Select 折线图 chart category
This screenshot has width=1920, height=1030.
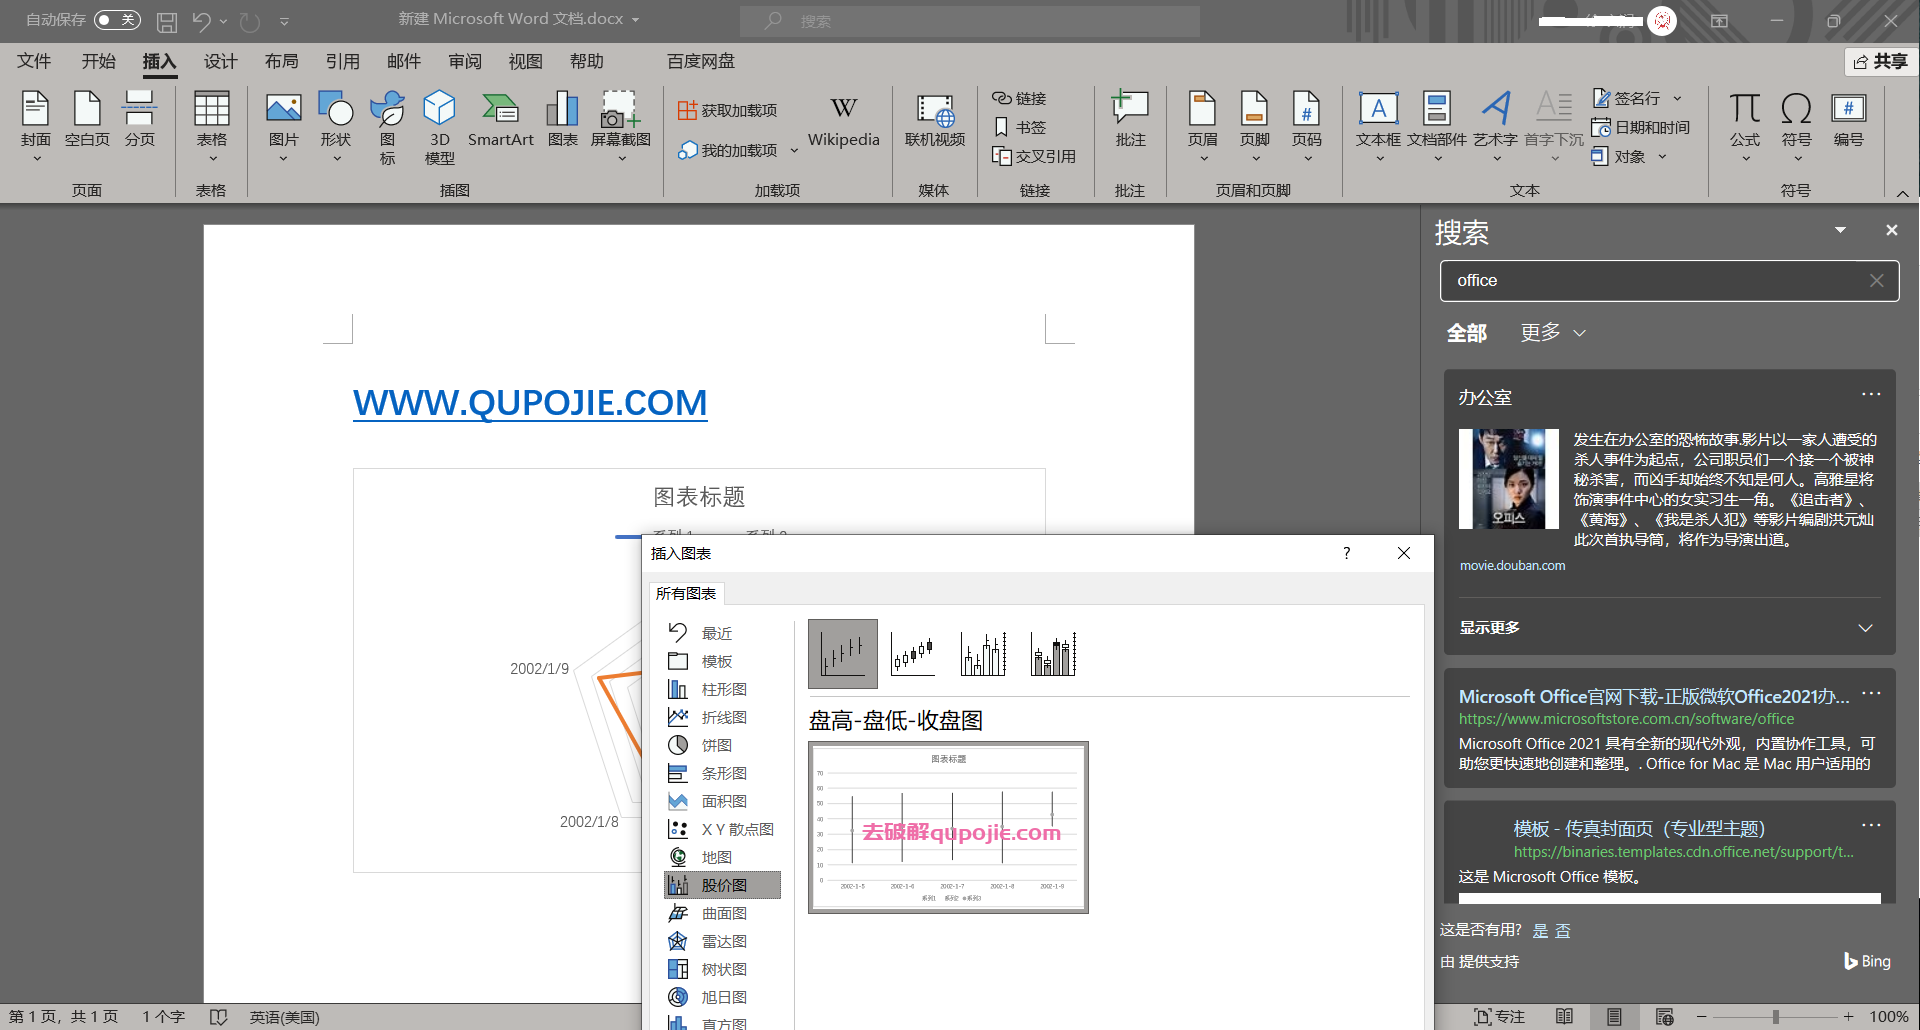722,717
